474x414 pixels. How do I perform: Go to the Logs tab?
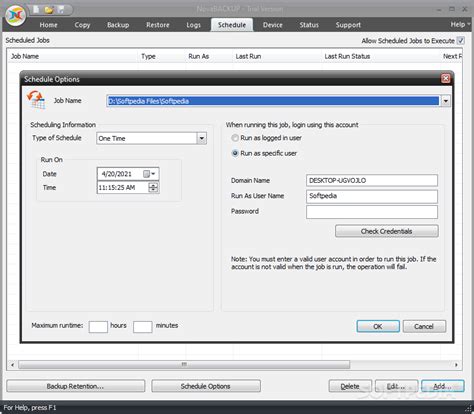[193, 25]
